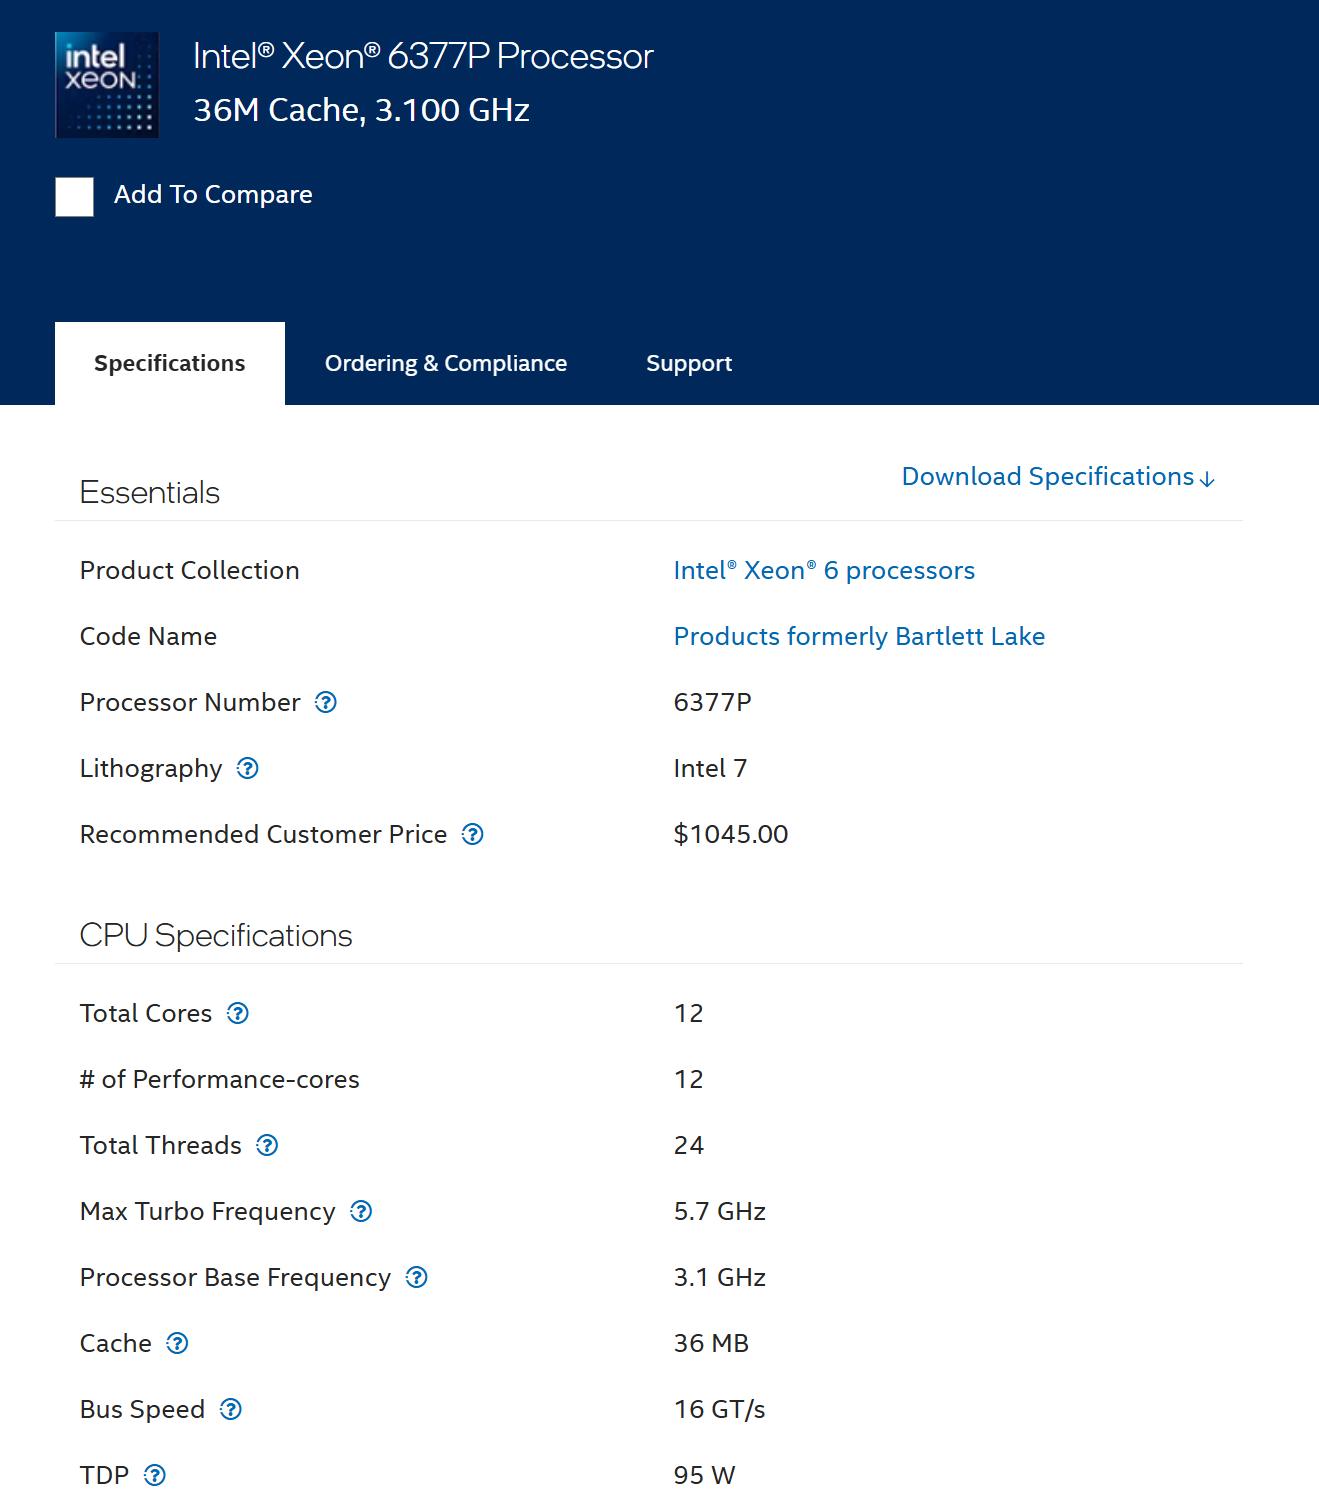Show help for Total Cores
The height and width of the screenshot is (1511, 1319).
point(238,1013)
